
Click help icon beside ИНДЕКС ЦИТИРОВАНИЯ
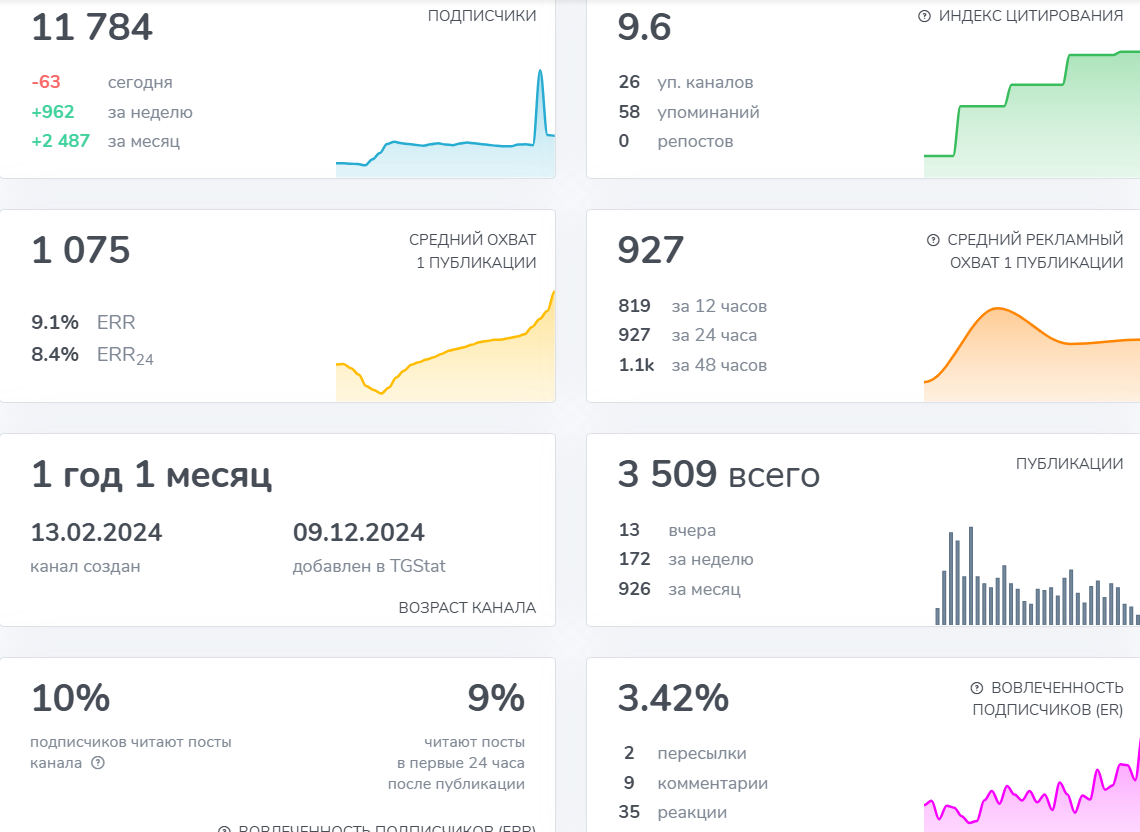click(924, 16)
